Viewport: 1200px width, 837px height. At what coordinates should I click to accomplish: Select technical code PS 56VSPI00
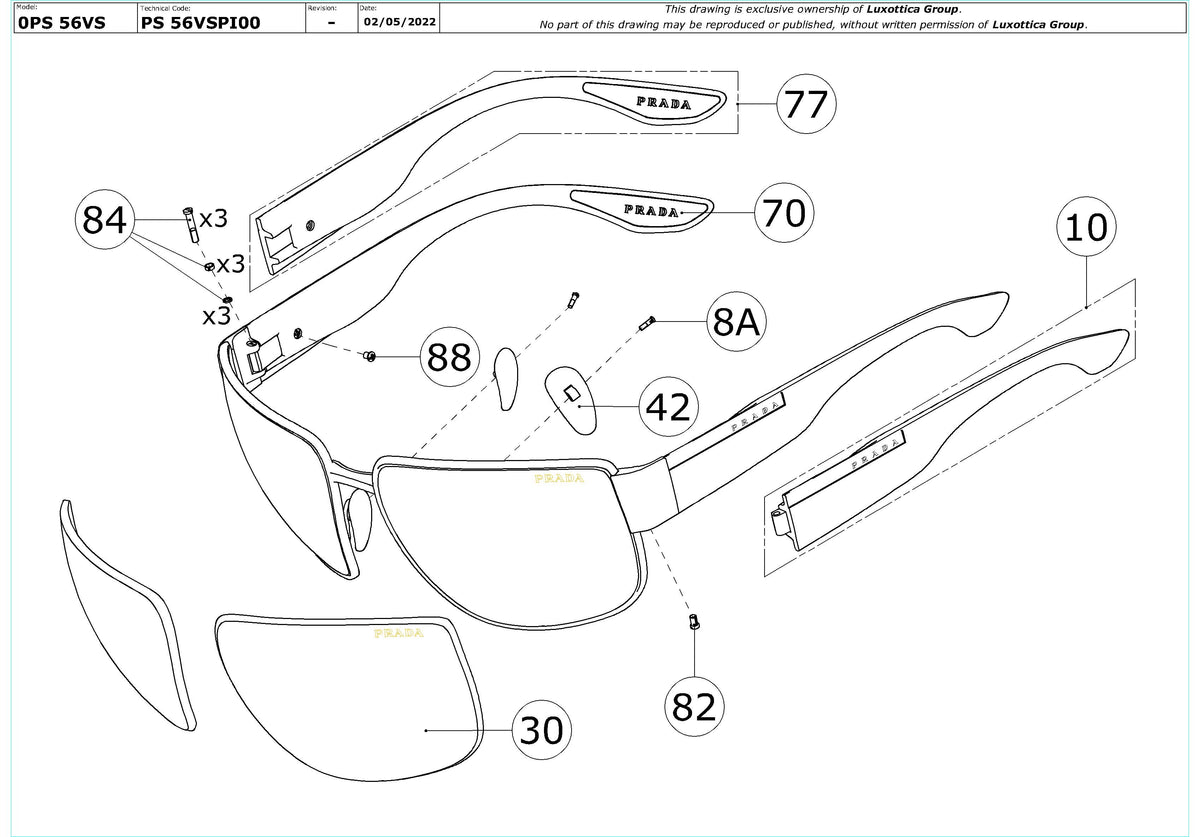(x=201, y=22)
